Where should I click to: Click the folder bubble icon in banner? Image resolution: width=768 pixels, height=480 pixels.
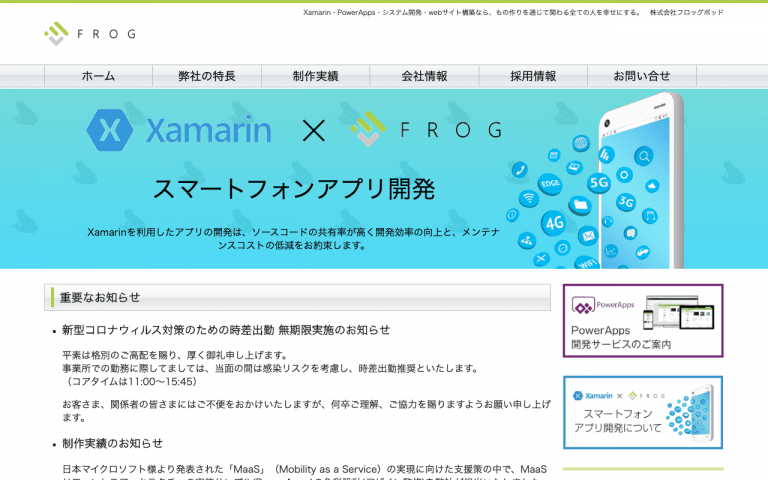pos(581,204)
